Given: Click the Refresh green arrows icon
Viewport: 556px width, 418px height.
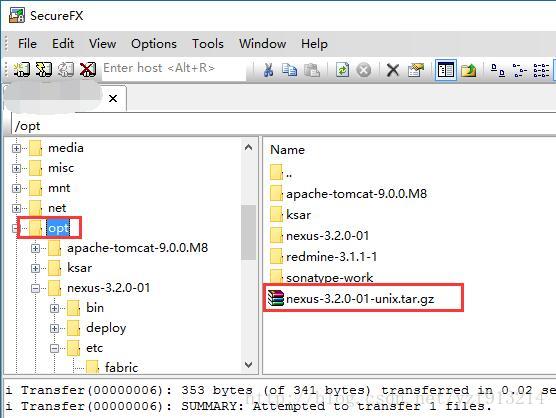Looking at the screenshot, I should (x=342, y=70).
